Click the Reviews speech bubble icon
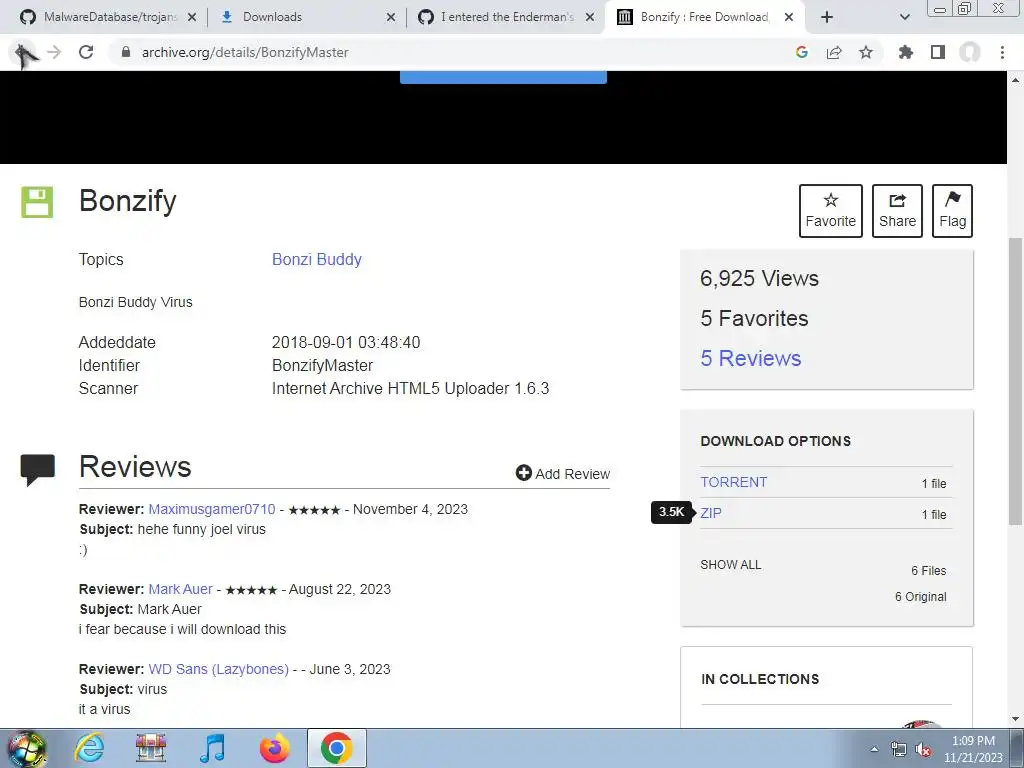The image size is (1024, 768). click(x=37, y=470)
